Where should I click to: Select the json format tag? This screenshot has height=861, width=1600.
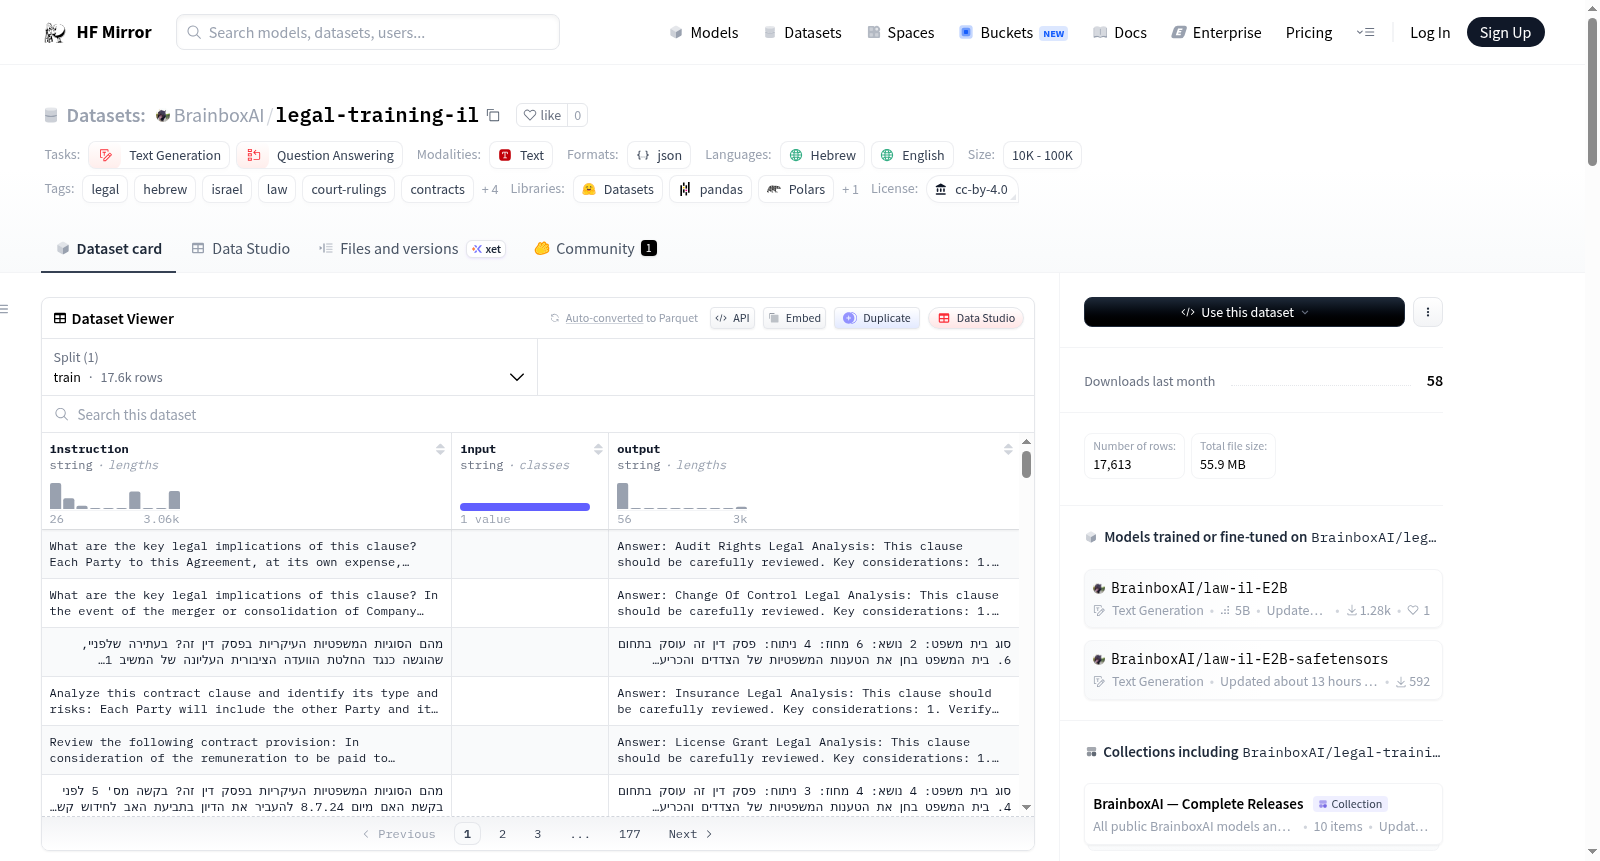pos(659,155)
